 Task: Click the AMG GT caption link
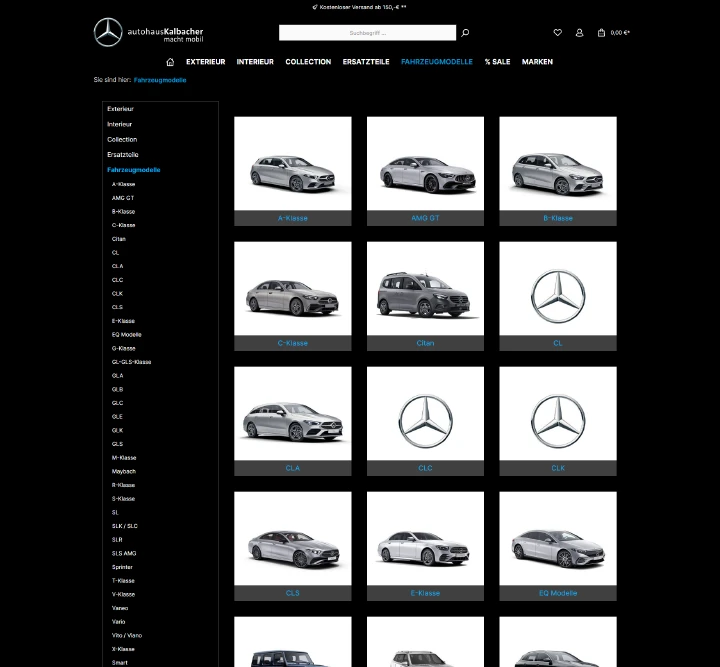pyautogui.click(x=425, y=218)
